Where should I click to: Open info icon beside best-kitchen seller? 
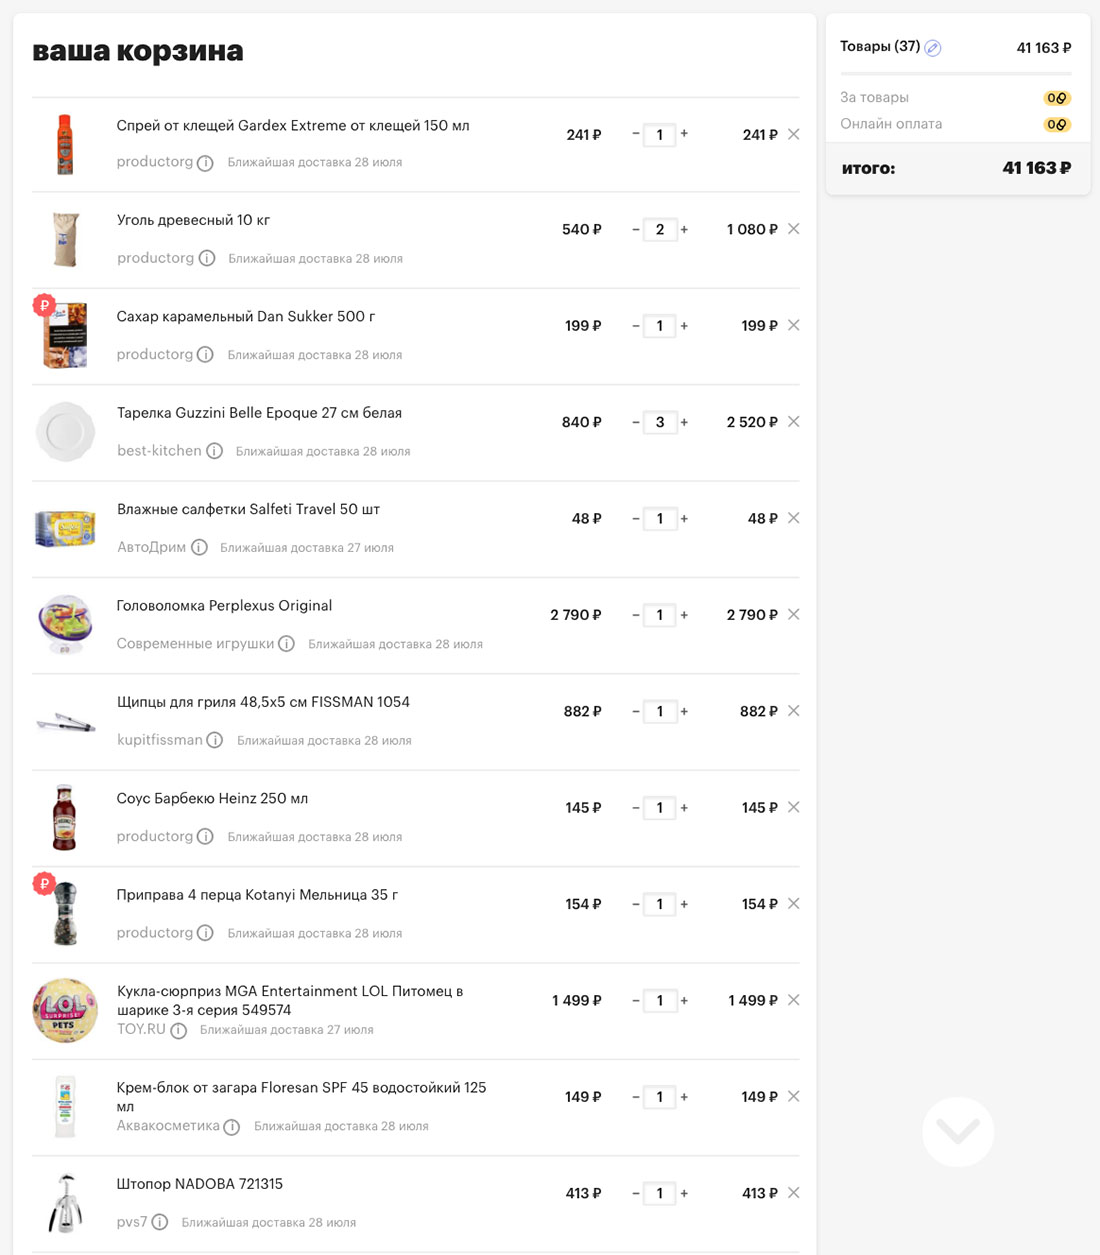pyautogui.click(x=214, y=451)
